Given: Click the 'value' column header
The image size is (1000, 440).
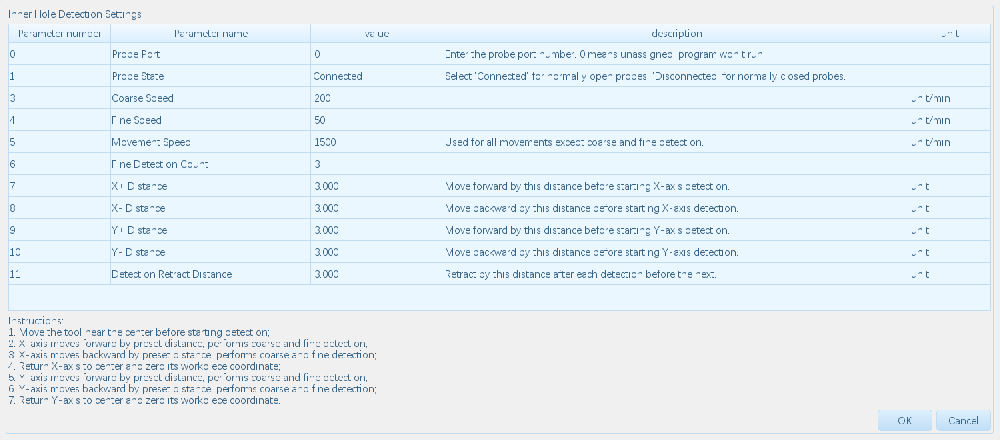Looking at the screenshot, I should pos(376,33).
